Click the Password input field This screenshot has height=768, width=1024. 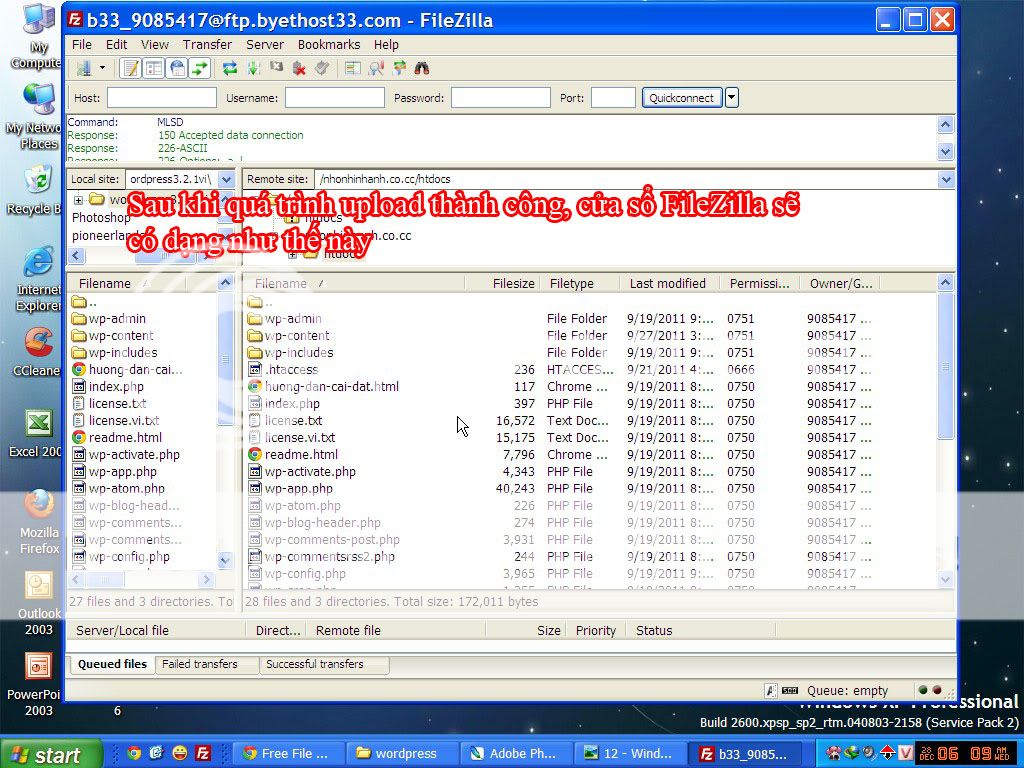click(x=500, y=98)
